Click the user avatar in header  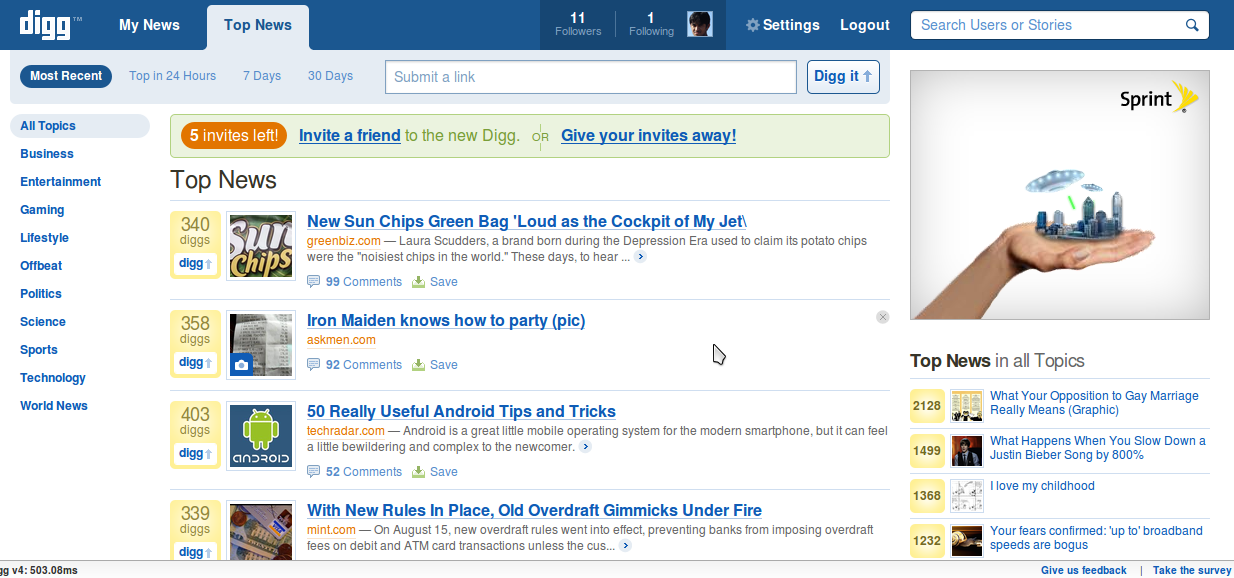tap(699, 25)
